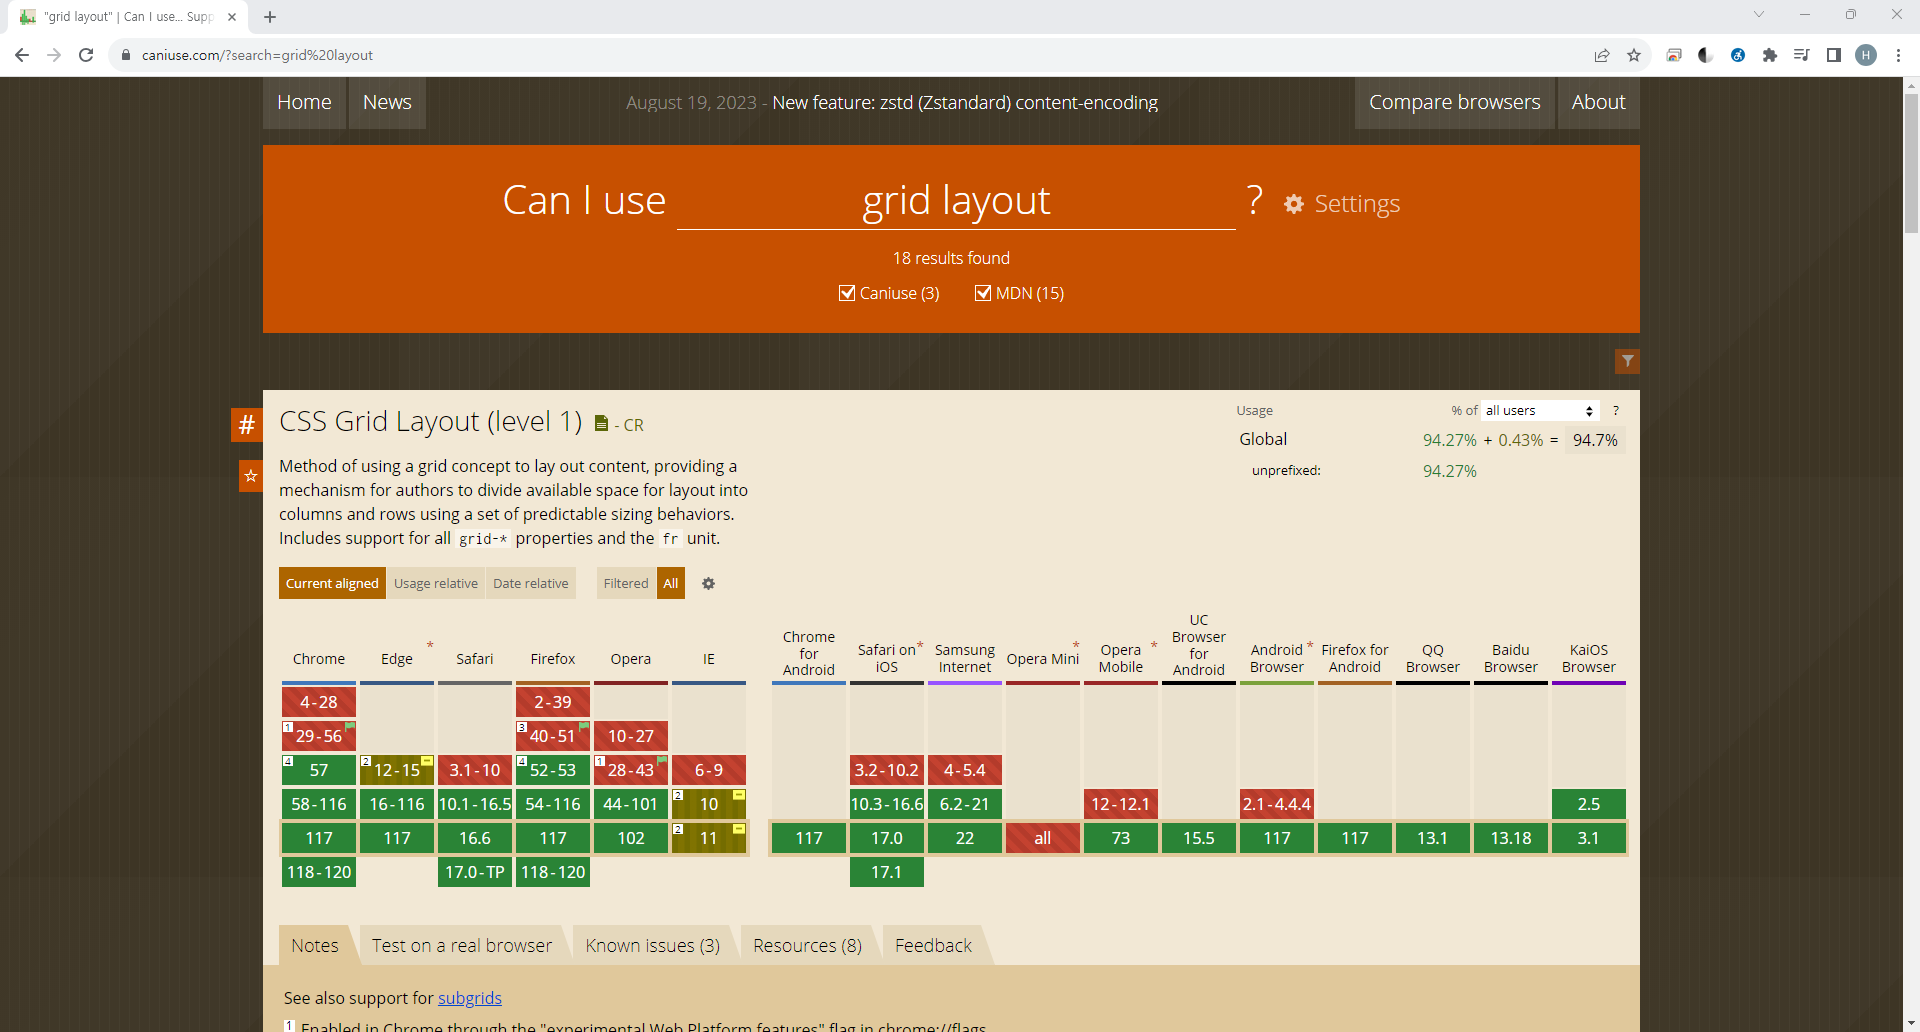Open Resources (8) tab
The image size is (1920, 1032).
[x=807, y=945]
